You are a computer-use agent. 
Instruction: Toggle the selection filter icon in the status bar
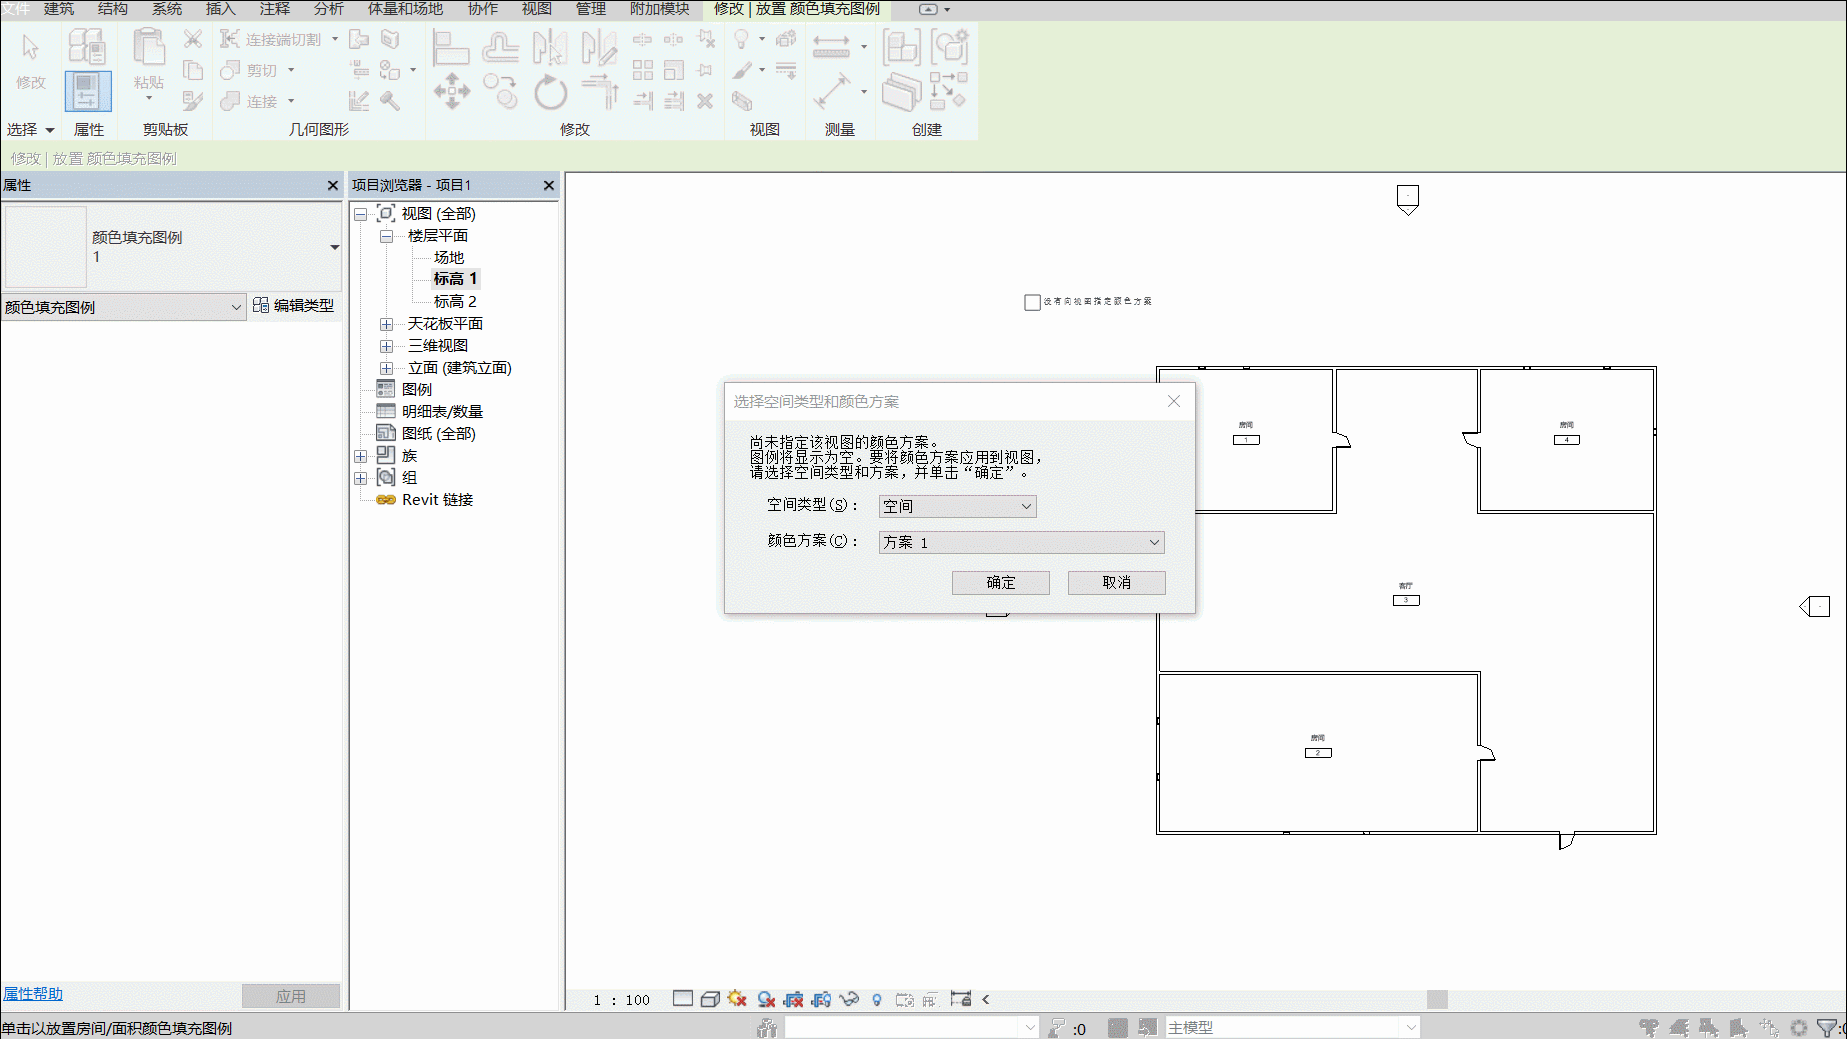pyautogui.click(x=1827, y=1027)
